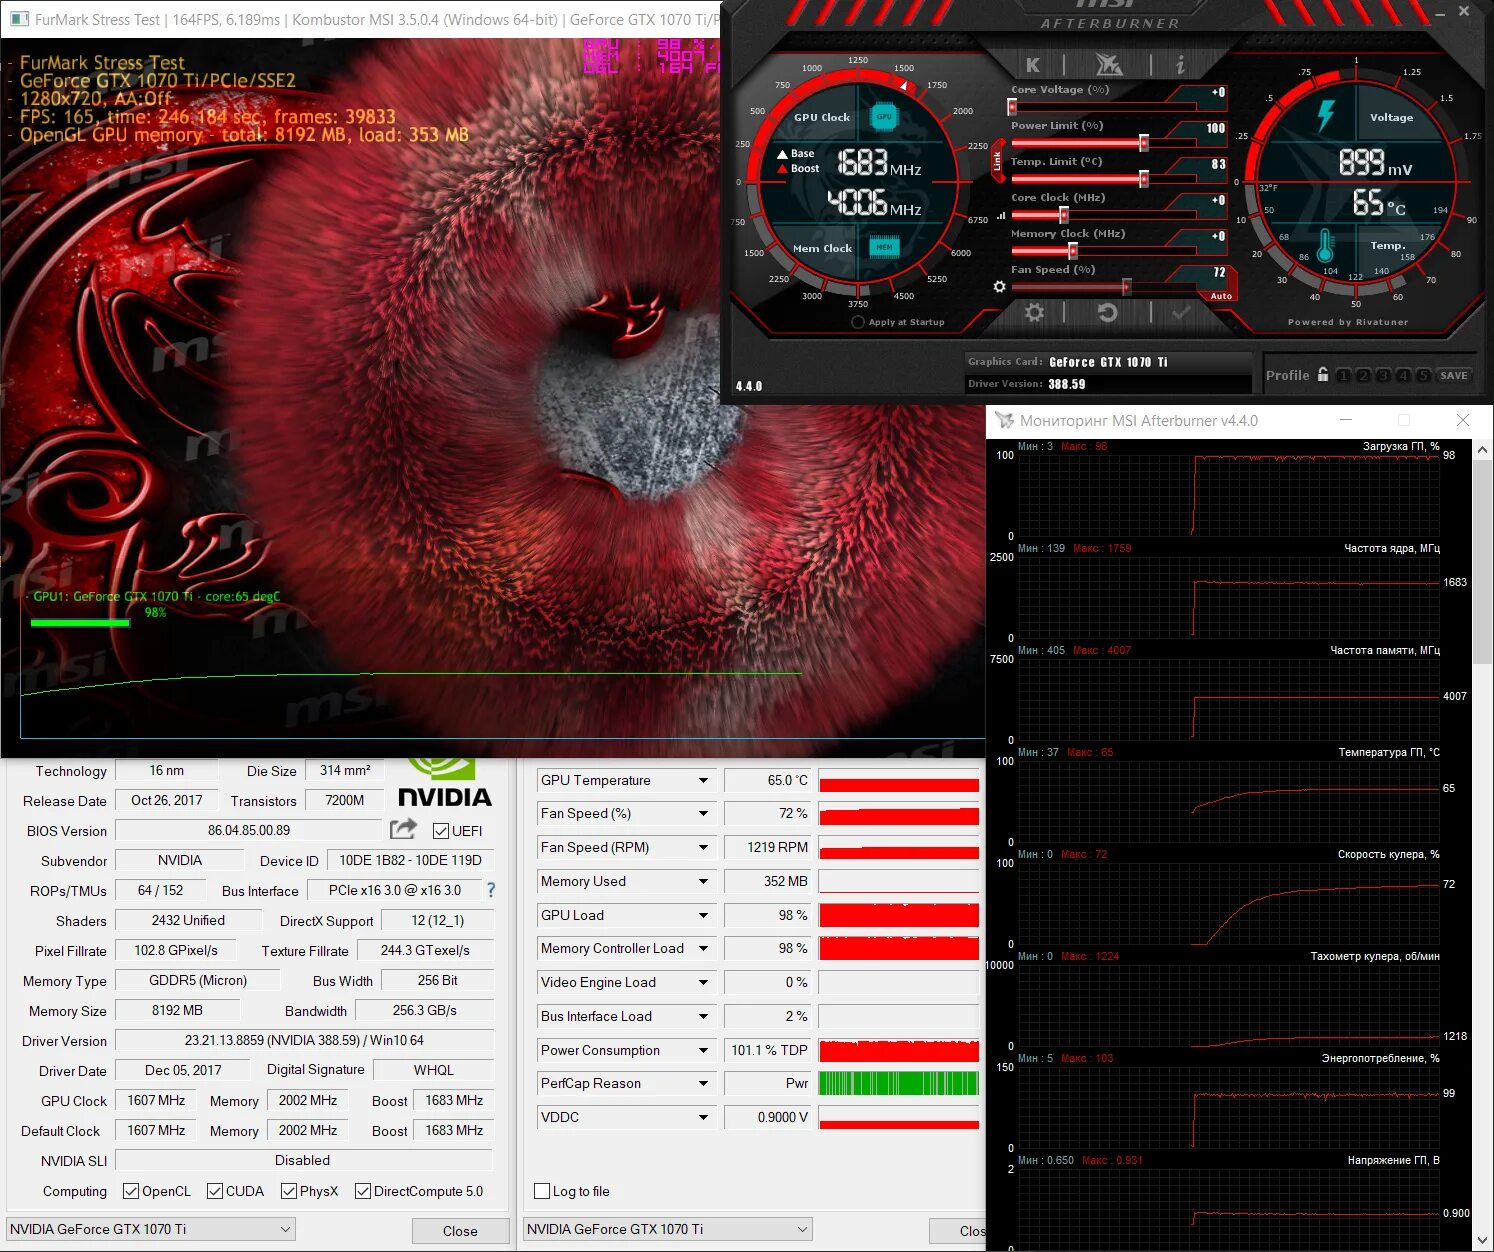Click the OC Scanner jet icon in Afterburner
Viewport: 1494px width, 1252px height.
(1108, 65)
